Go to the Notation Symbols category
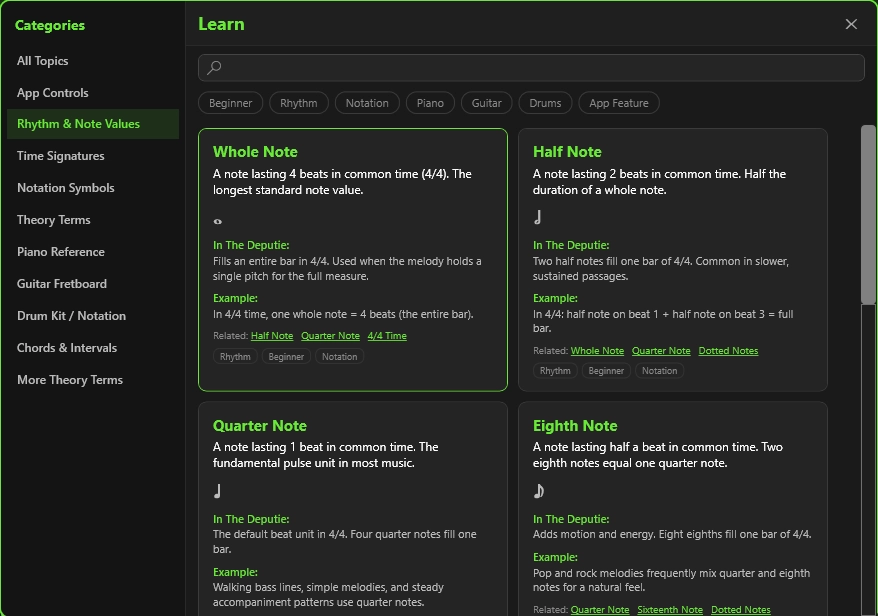878x616 pixels. point(92,188)
